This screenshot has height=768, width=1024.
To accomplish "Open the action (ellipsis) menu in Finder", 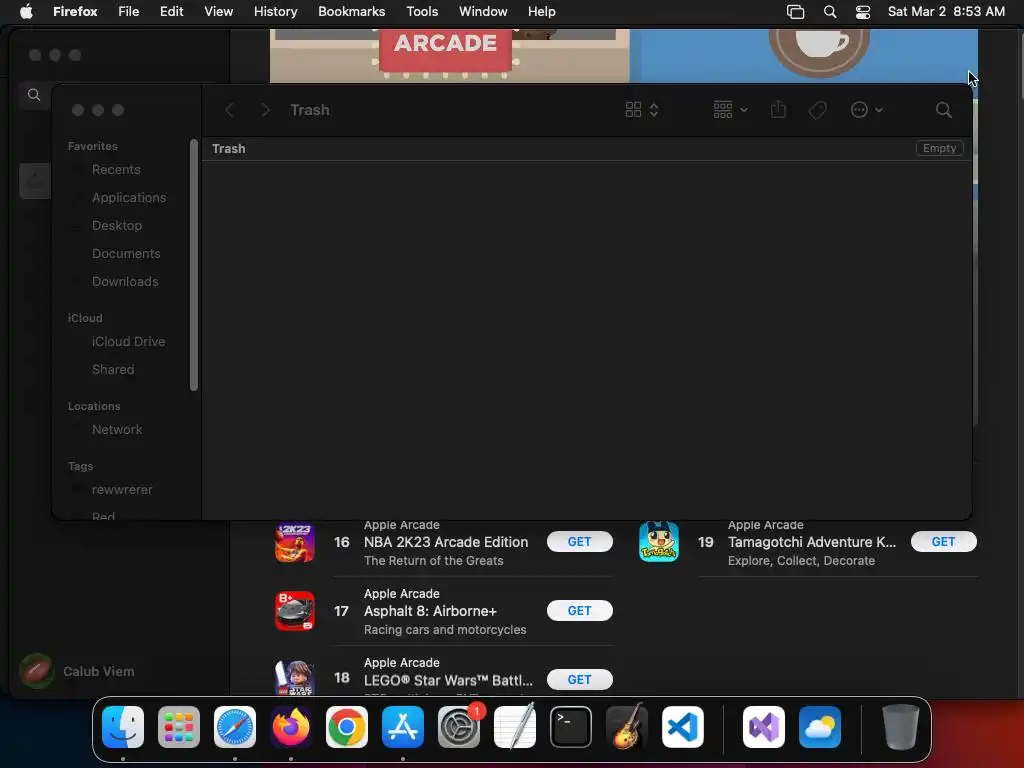I will pos(867,110).
